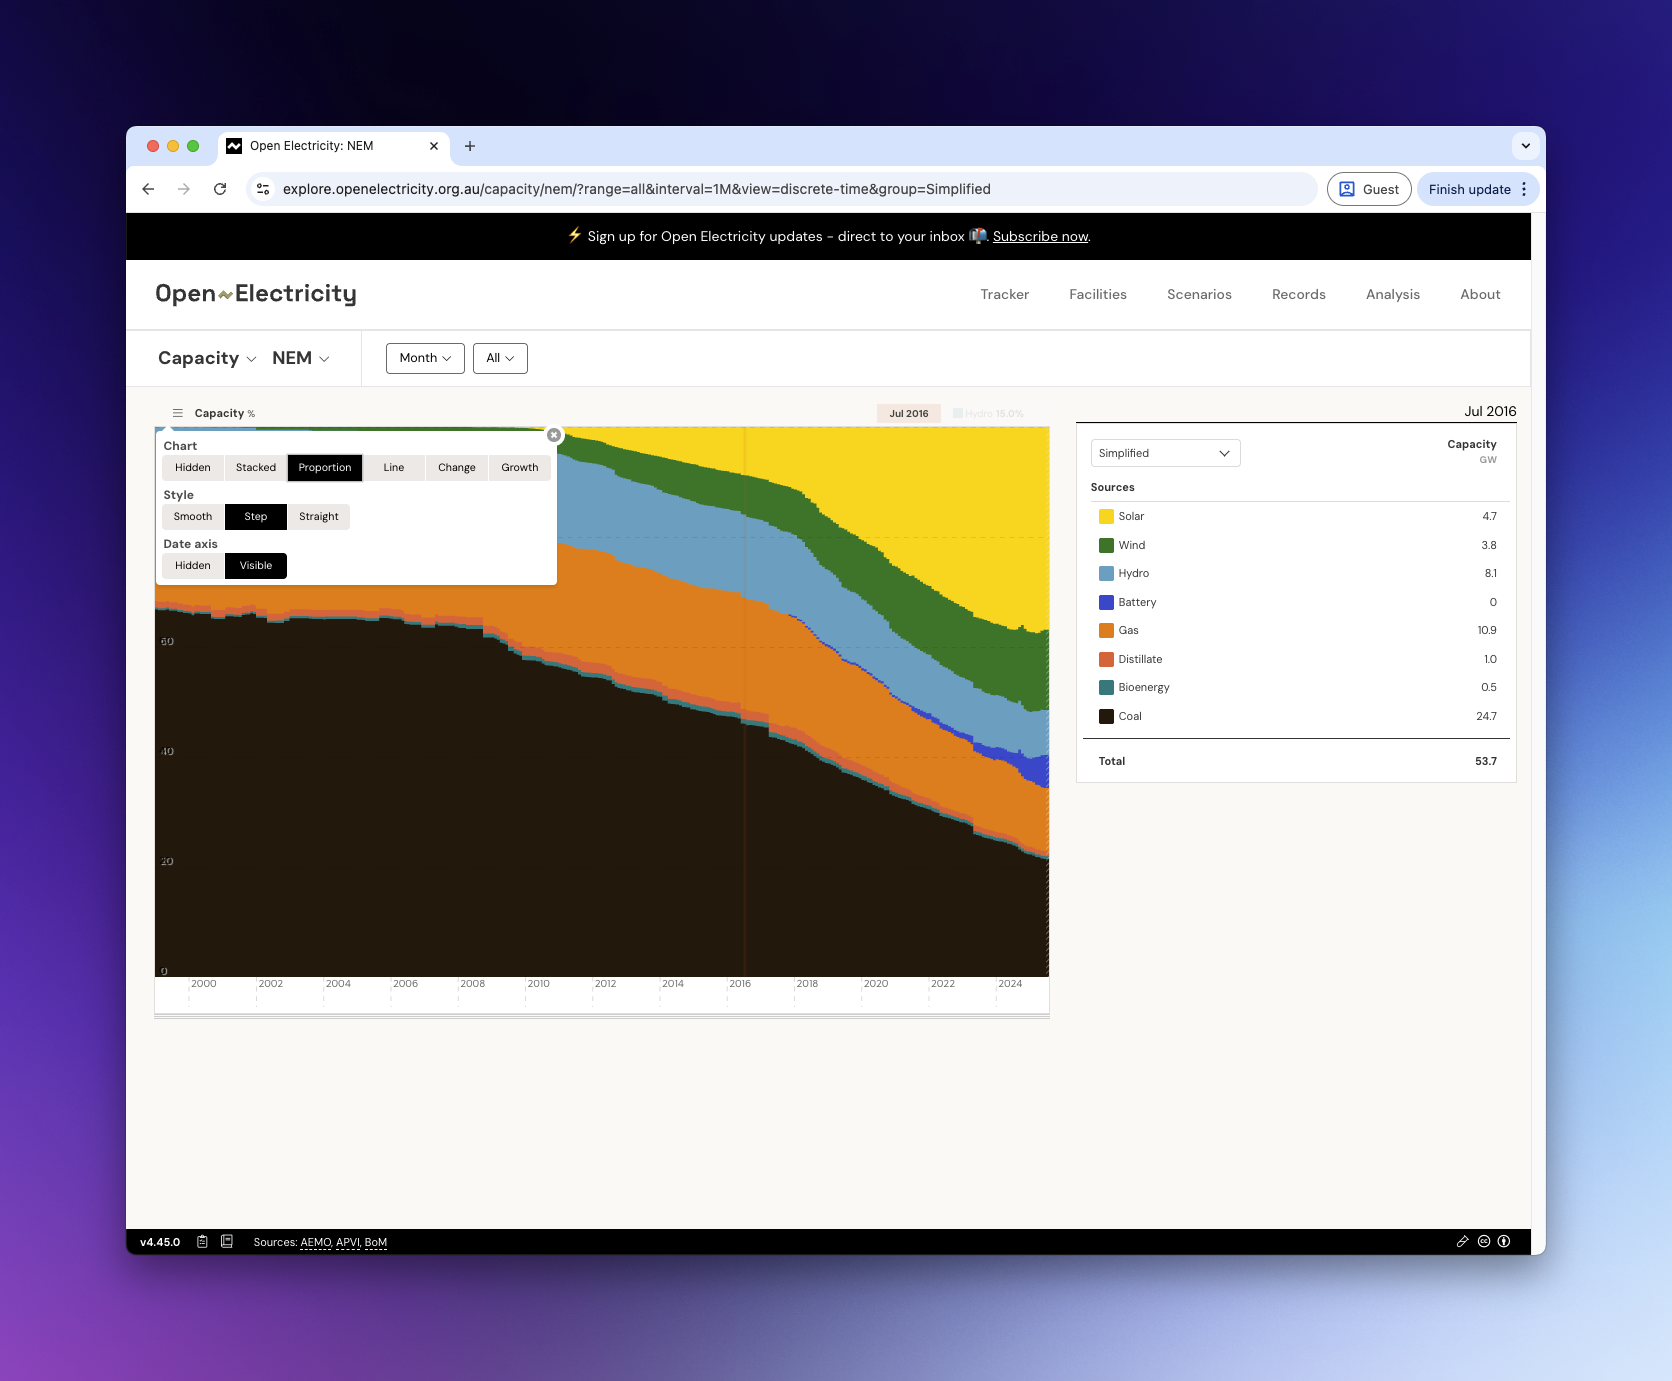
Task: Open Facilities in navigation
Action: 1098,294
